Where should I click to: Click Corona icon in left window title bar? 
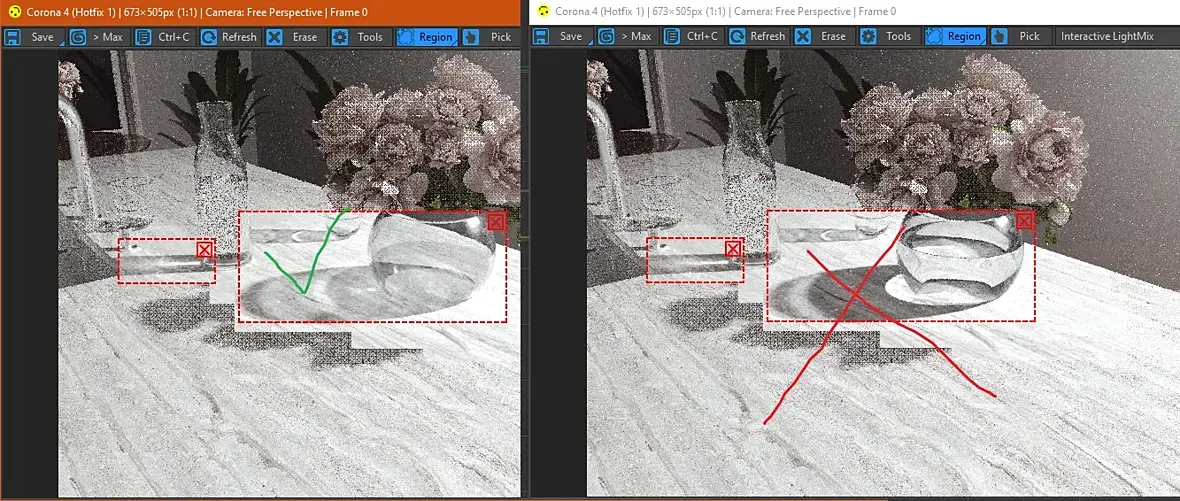tap(12, 11)
